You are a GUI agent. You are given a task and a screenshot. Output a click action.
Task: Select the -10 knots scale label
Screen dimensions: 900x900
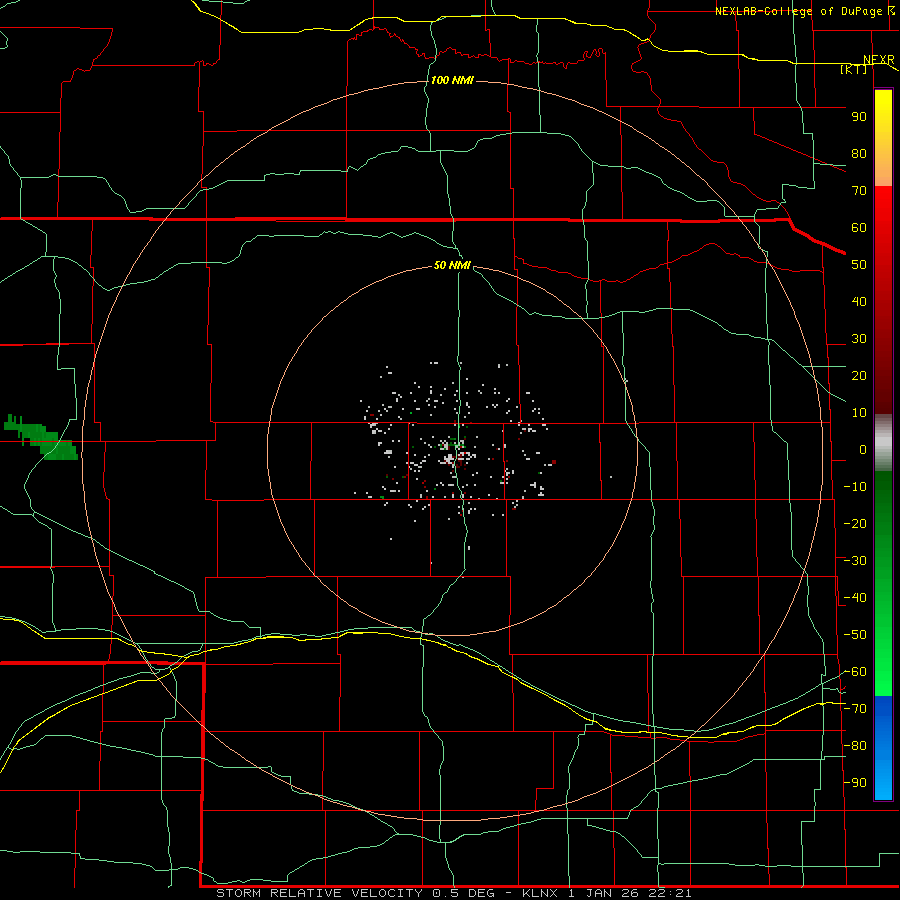(855, 487)
